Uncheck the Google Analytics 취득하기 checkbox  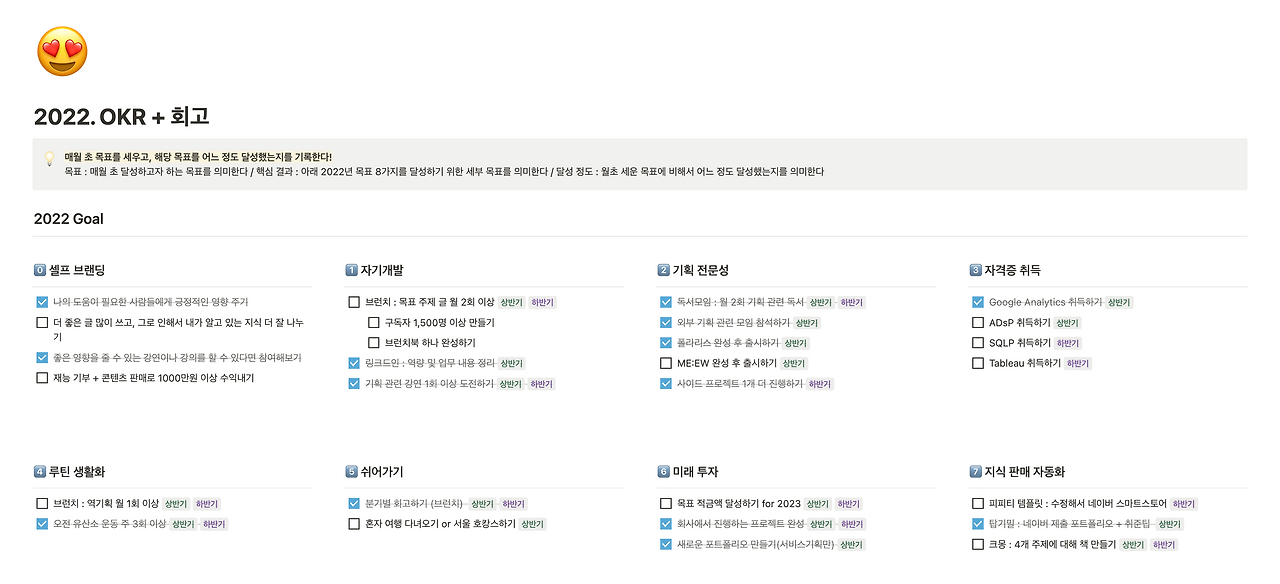(977, 301)
